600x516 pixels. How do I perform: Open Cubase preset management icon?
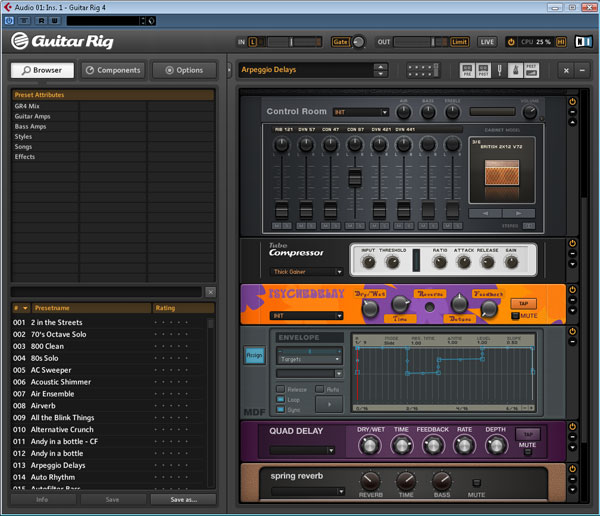click(x=151, y=21)
